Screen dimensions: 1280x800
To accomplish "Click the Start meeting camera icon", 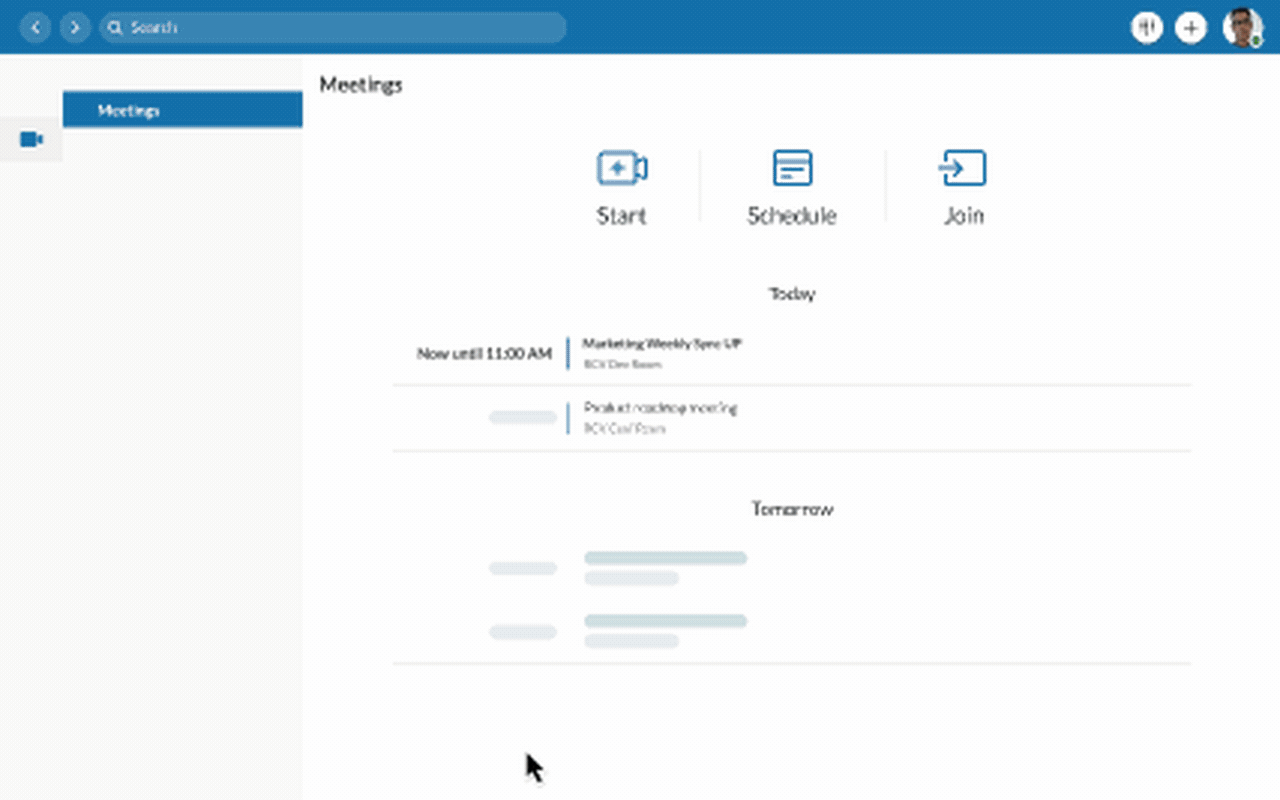I will coord(621,168).
